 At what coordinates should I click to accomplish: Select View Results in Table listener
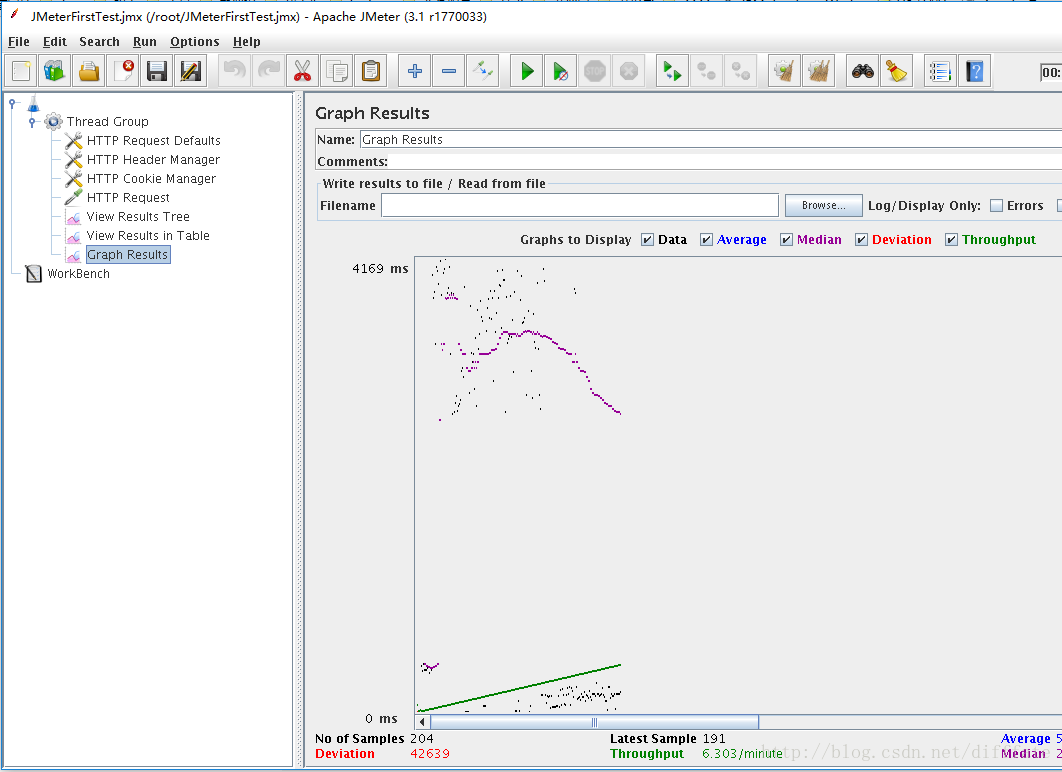[x=148, y=236]
